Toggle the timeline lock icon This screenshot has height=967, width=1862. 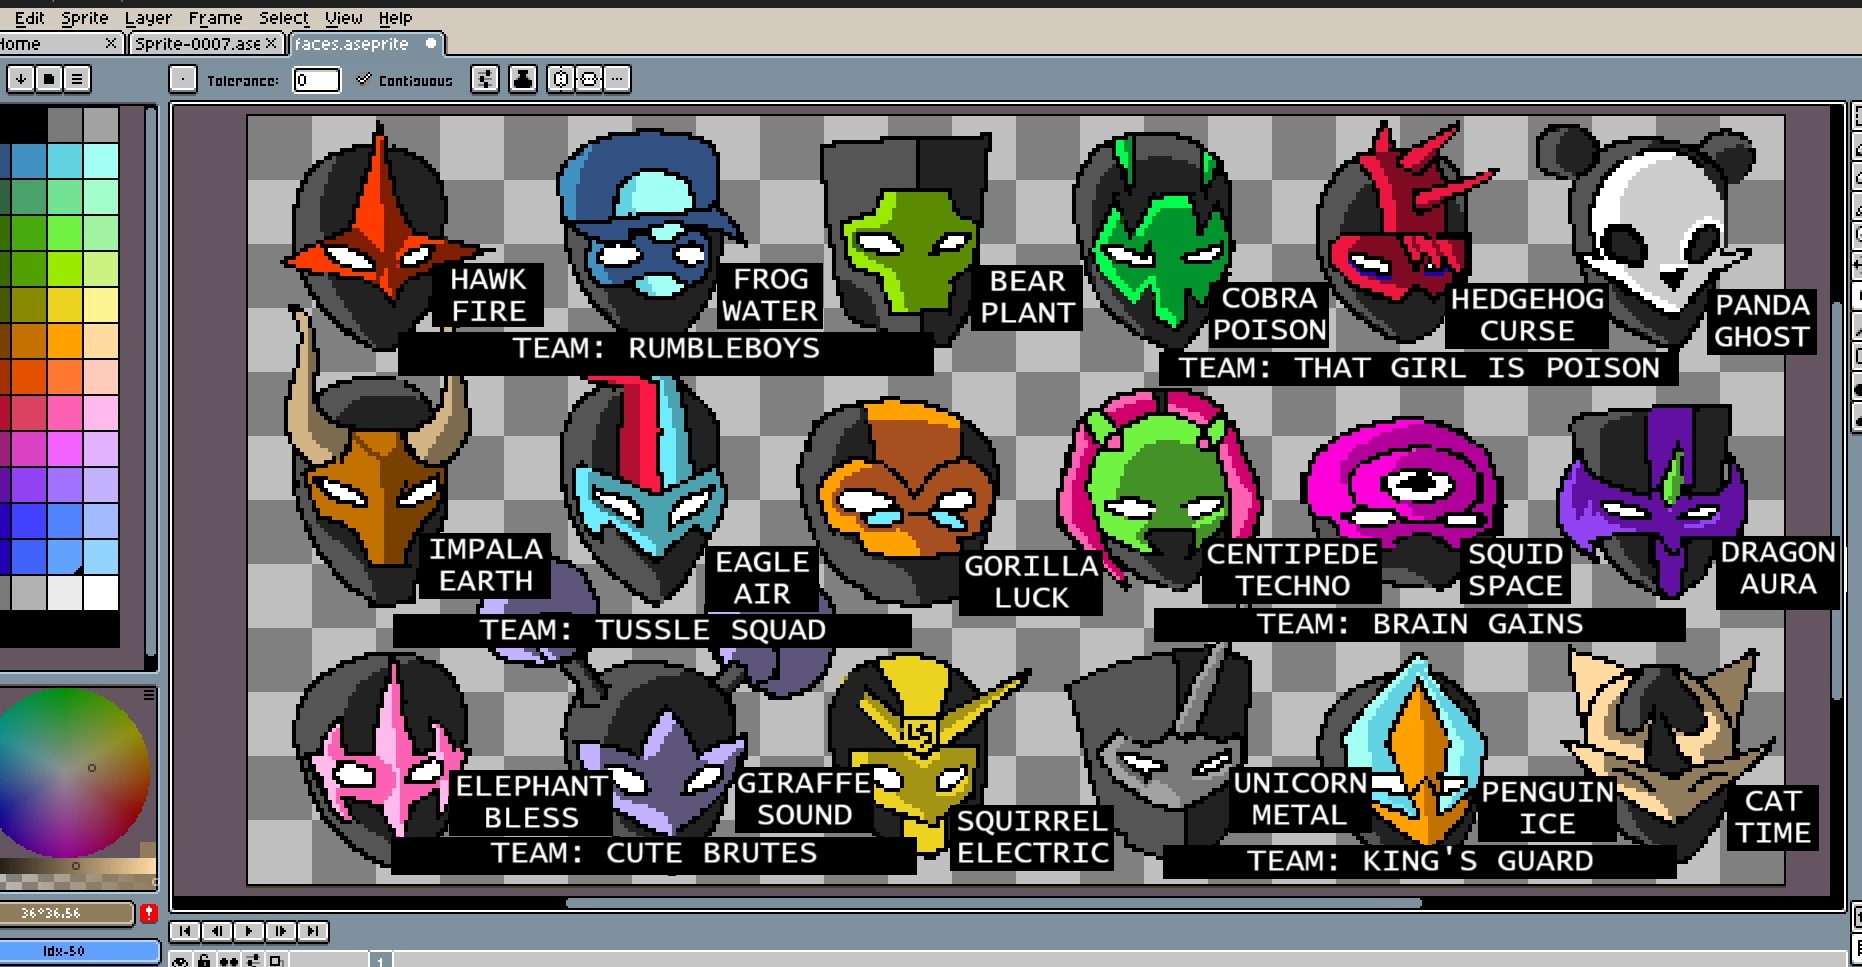204,961
